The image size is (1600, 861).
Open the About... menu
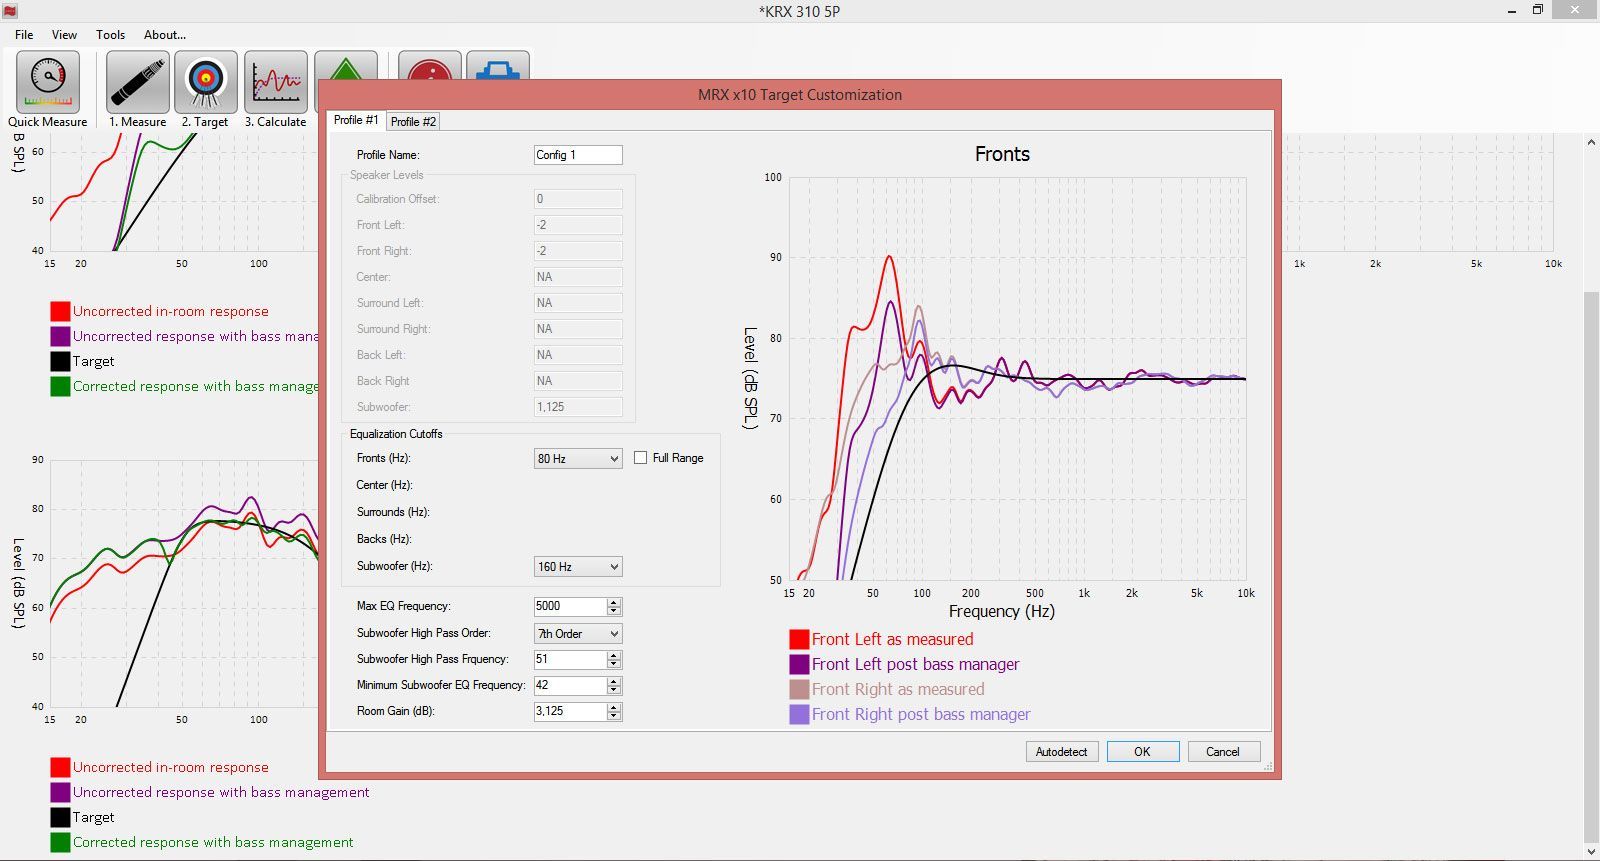[x=165, y=34]
